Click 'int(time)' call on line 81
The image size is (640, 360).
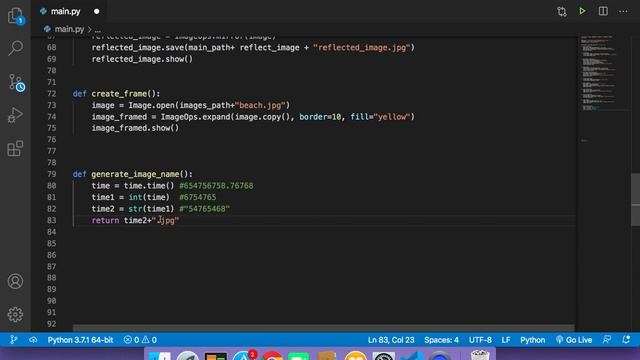pyautogui.click(x=149, y=197)
